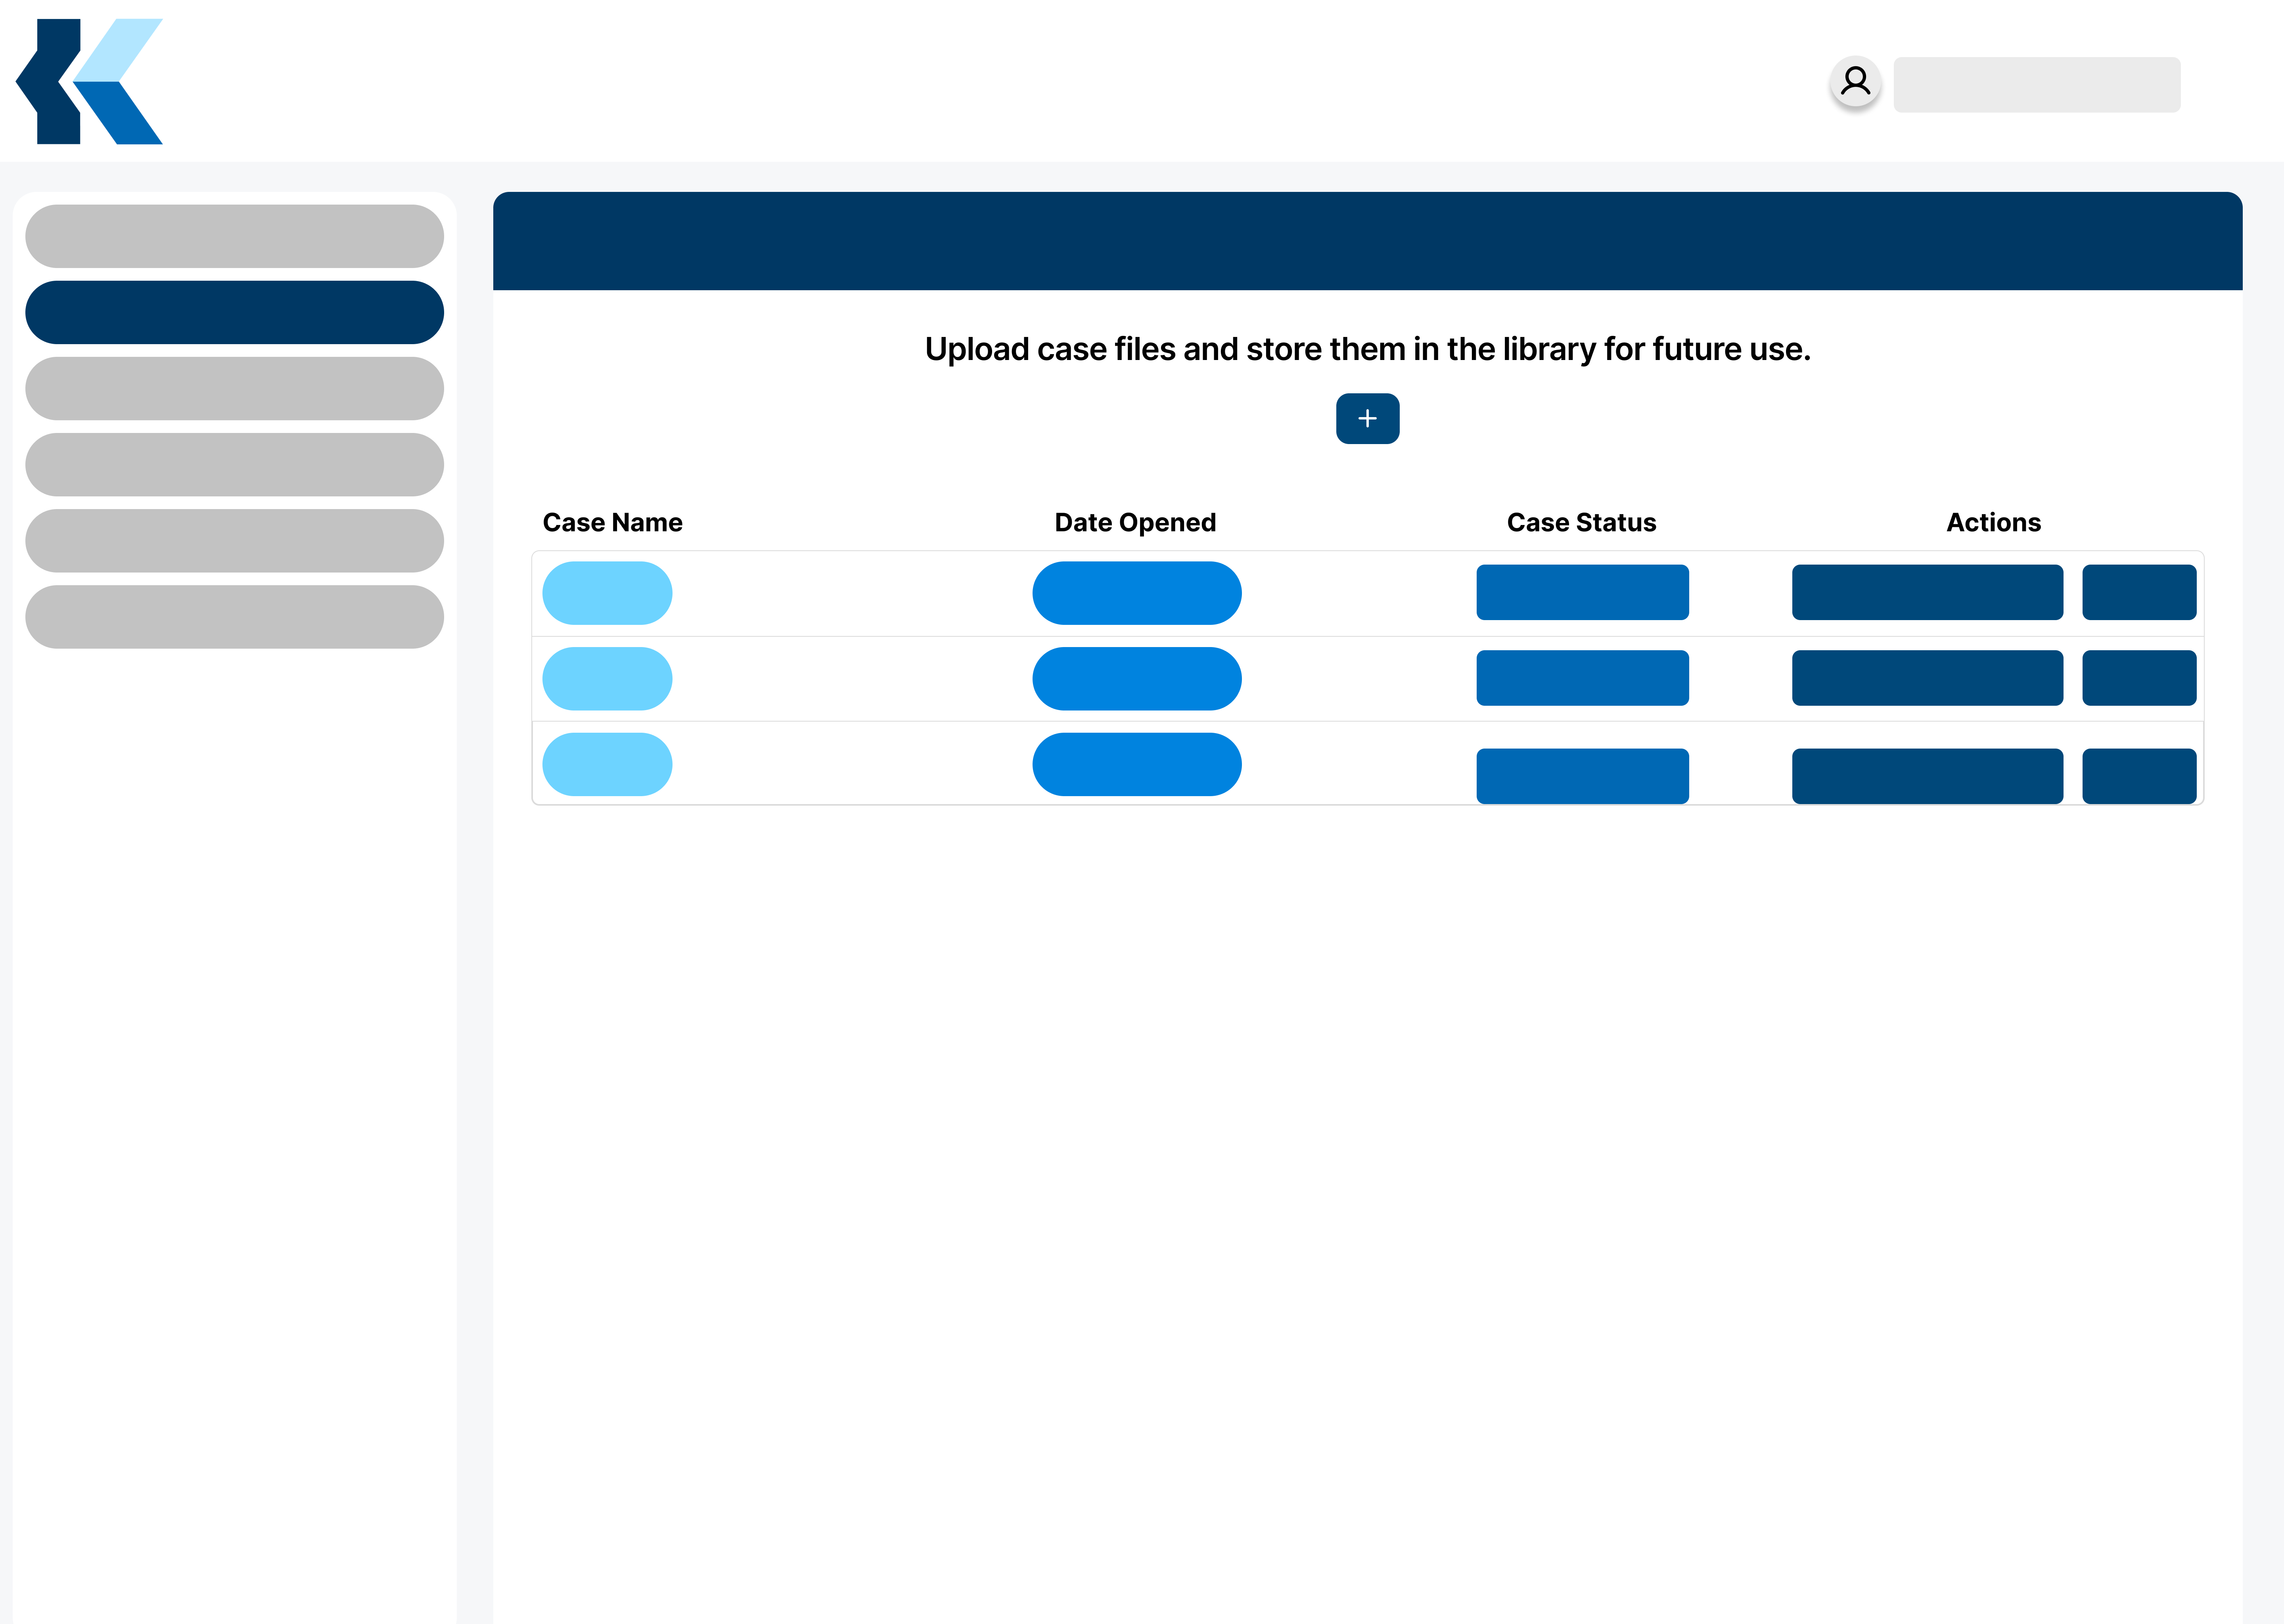Click the wide action button in the first row
The image size is (2284, 1624).
point(1927,592)
